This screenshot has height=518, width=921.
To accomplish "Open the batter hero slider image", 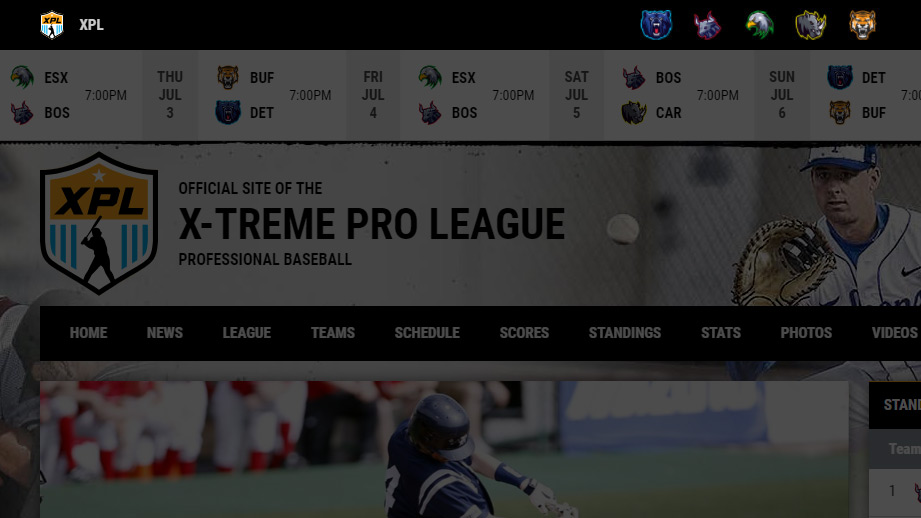I will 444,449.
